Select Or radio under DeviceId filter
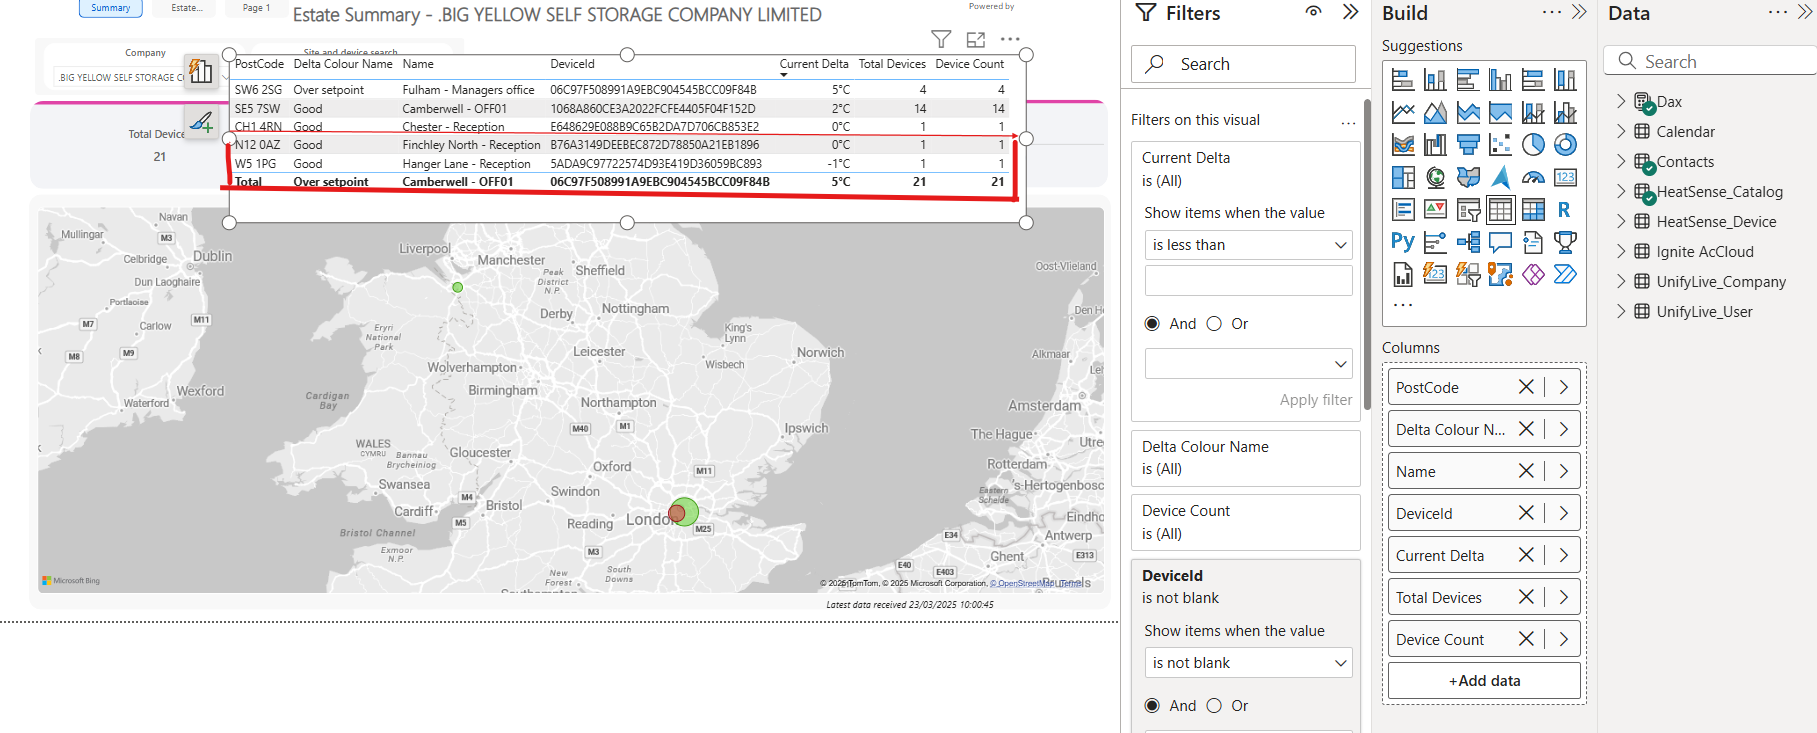The image size is (1817, 733). (1214, 706)
